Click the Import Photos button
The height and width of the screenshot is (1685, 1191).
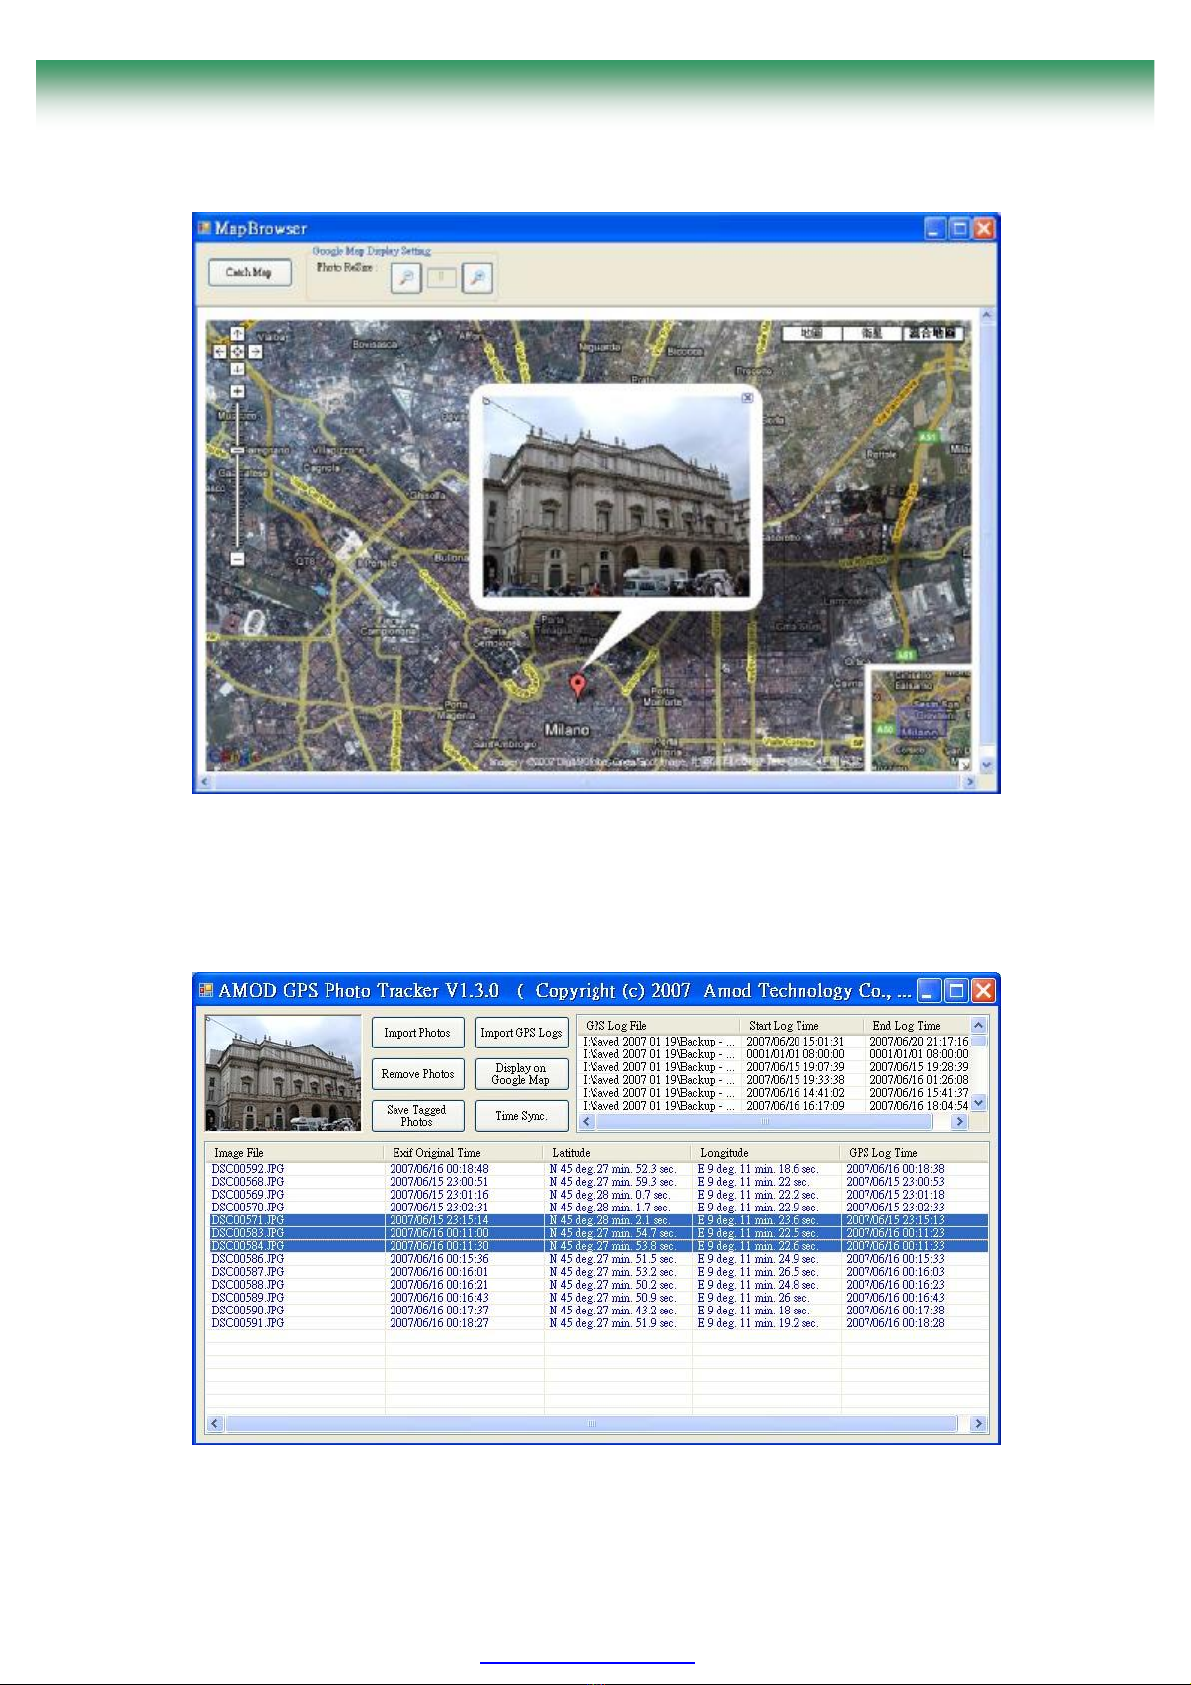418,1033
